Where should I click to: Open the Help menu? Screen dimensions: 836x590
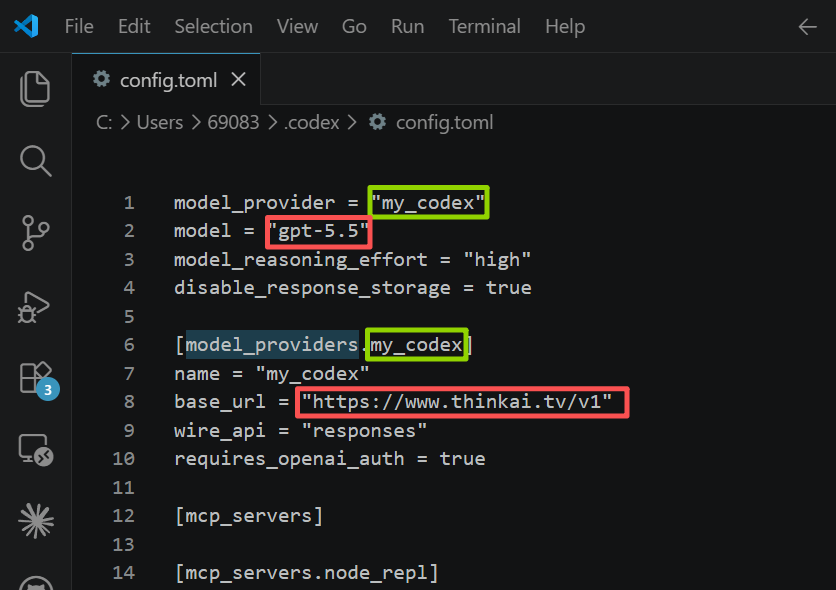tap(565, 26)
